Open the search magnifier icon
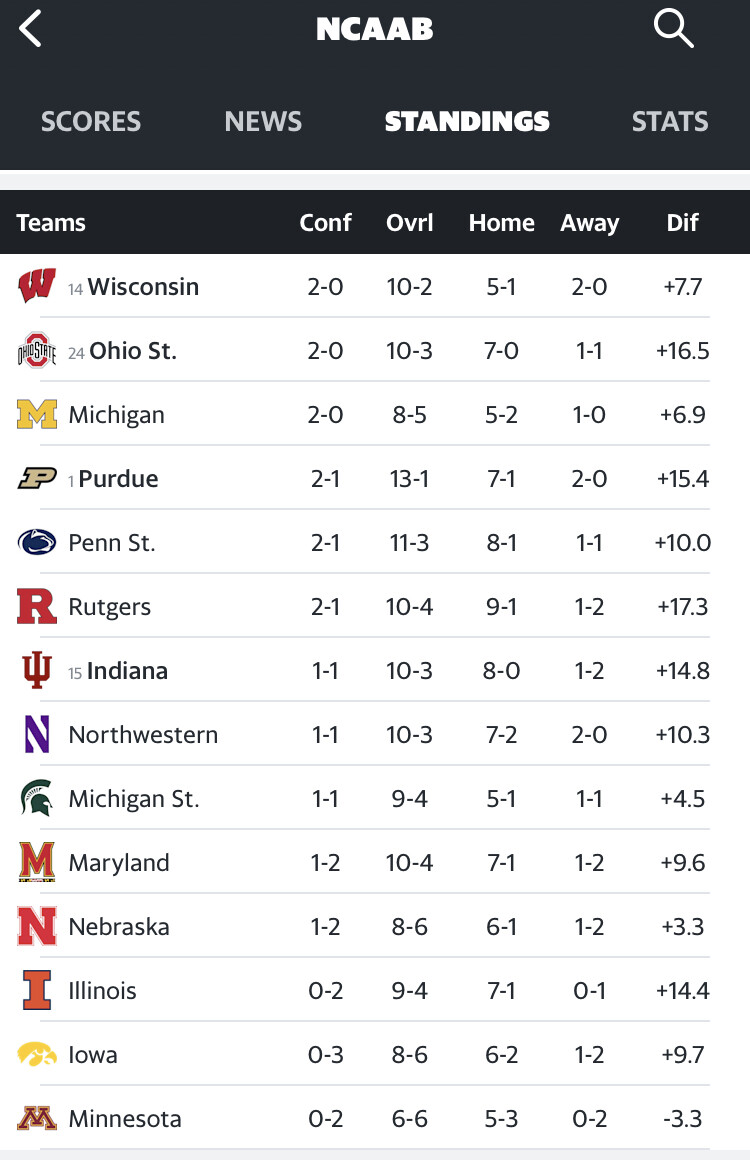The width and height of the screenshot is (750, 1160). point(673,29)
